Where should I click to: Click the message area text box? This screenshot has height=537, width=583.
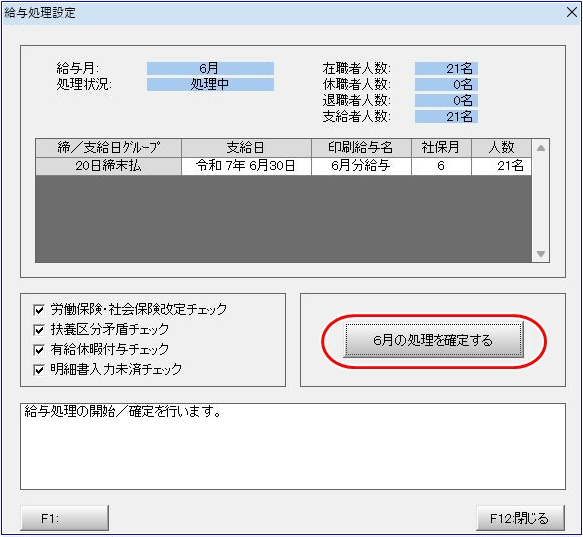[x=293, y=446]
